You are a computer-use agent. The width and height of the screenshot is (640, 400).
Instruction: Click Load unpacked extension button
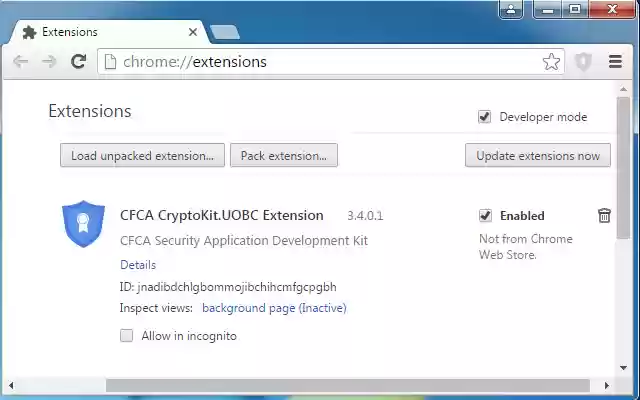click(x=142, y=155)
